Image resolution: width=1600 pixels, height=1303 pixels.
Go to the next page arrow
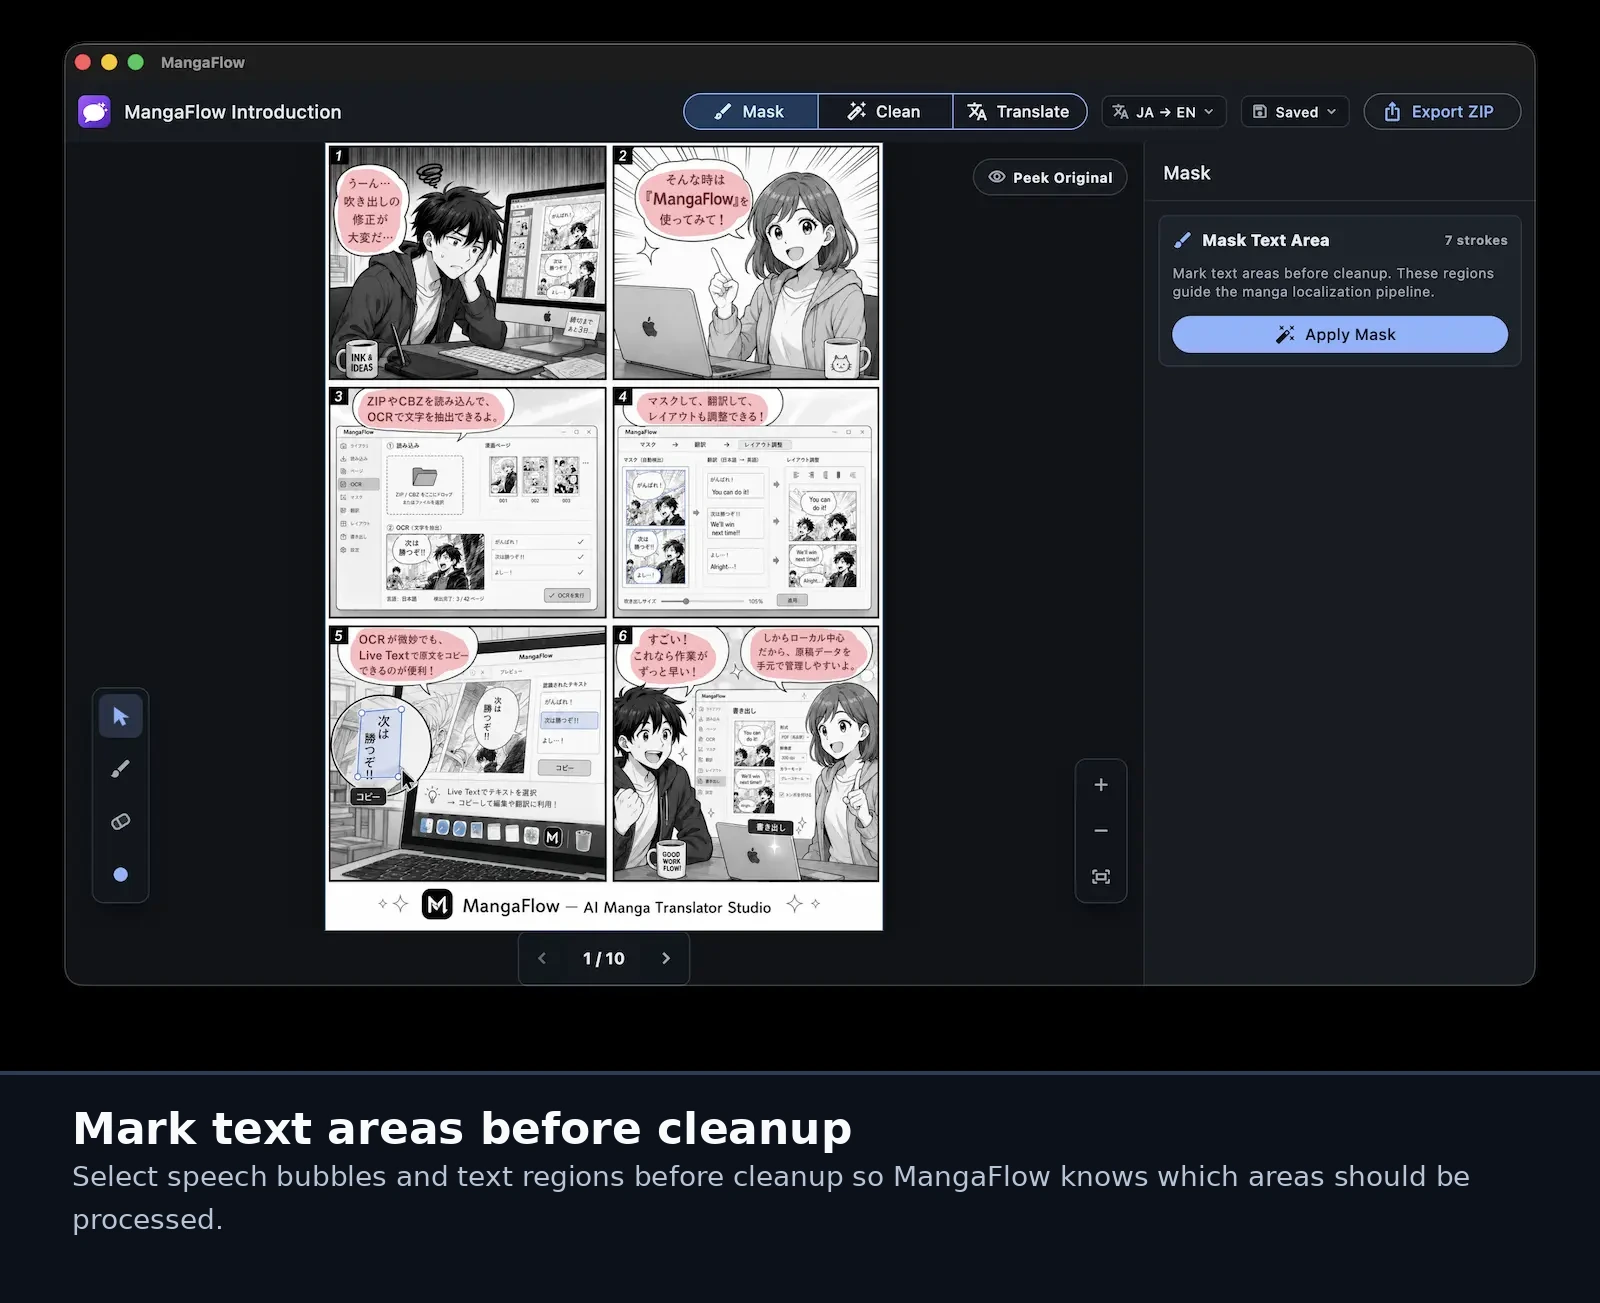tap(666, 958)
